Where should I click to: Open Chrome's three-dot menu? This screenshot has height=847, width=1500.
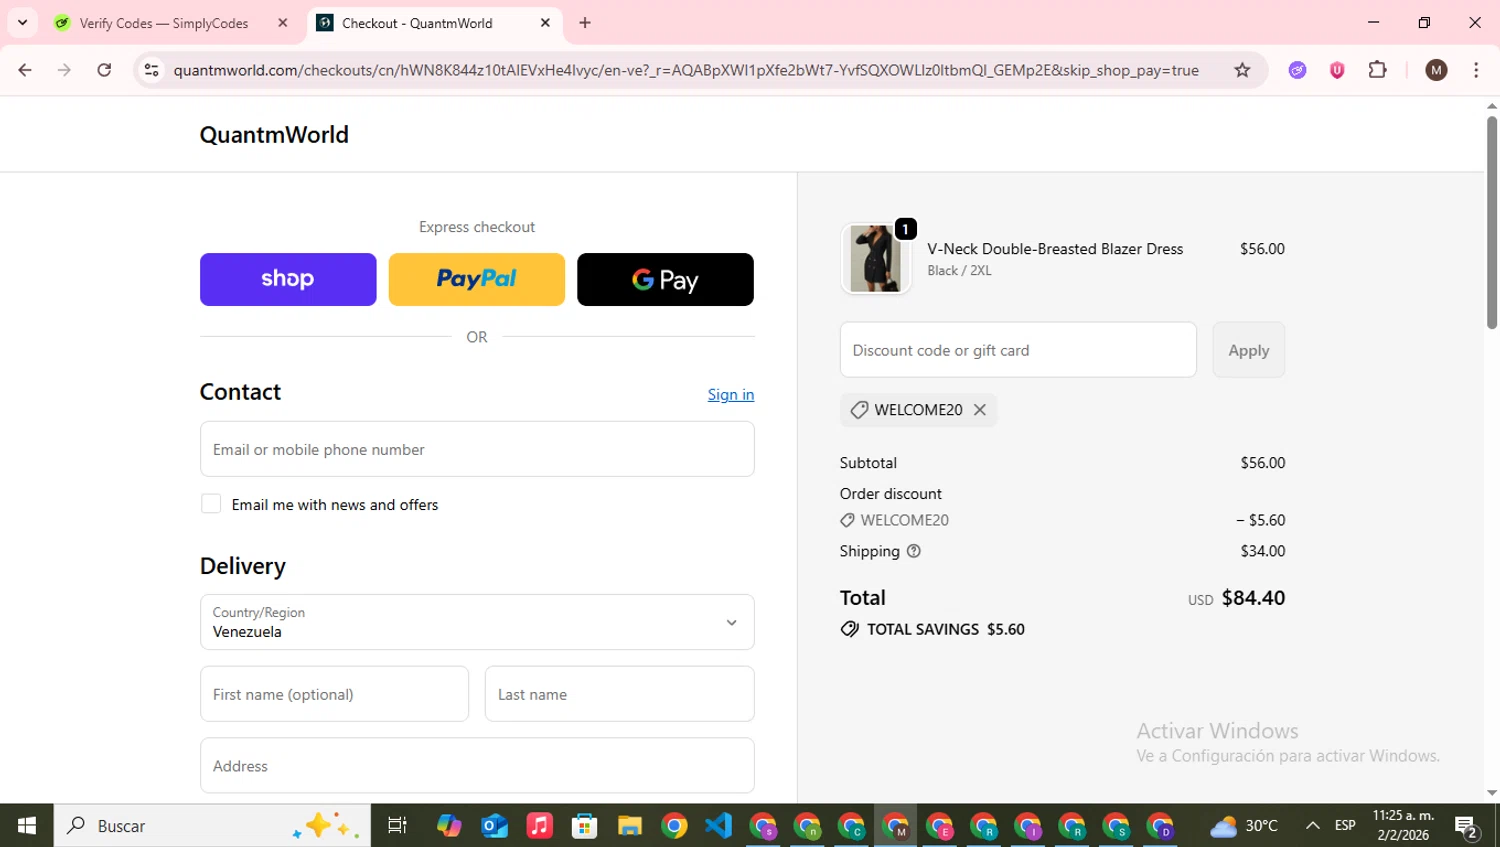(x=1476, y=70)
